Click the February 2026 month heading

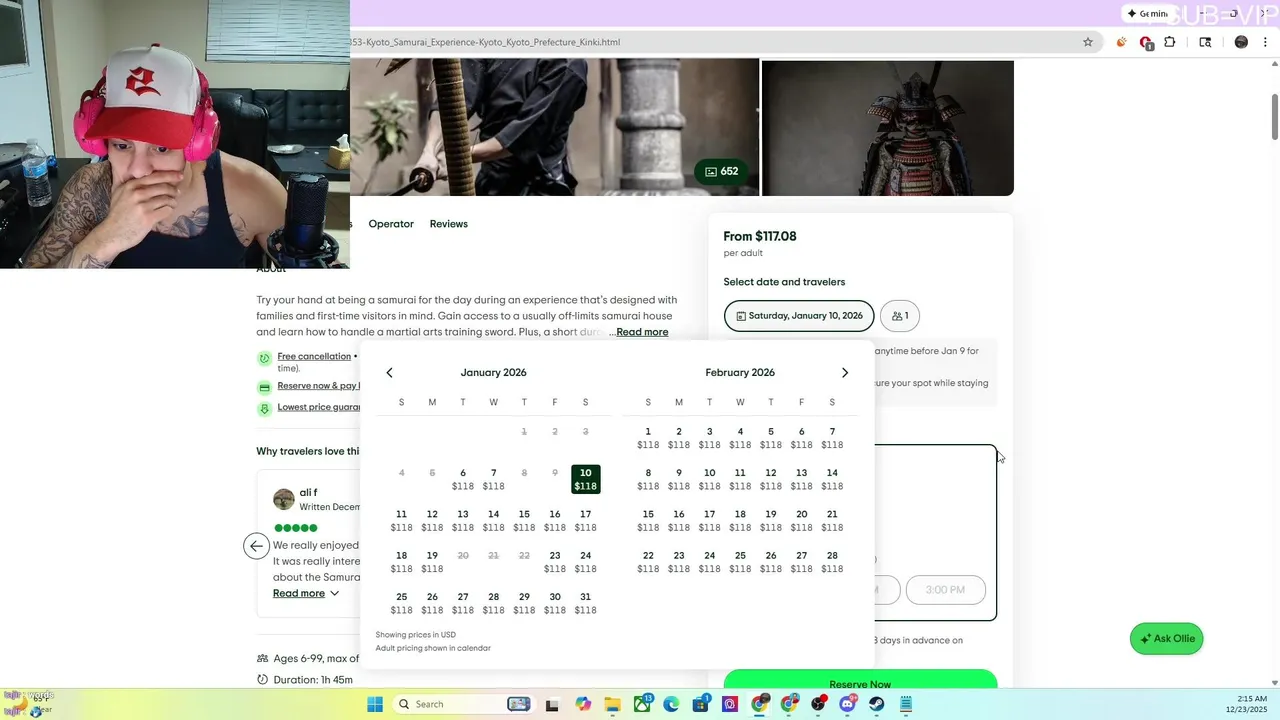click(x=740, y=372)
